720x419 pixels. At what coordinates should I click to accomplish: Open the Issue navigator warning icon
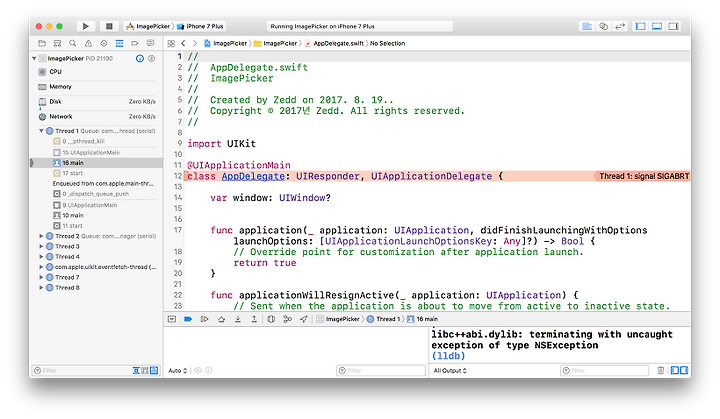coord(88,43)
